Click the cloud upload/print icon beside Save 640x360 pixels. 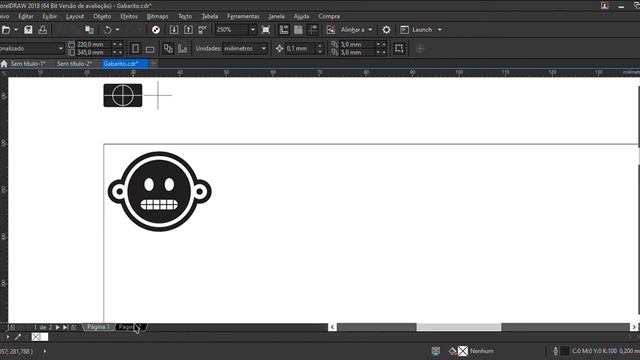click(x=42, y=30)
